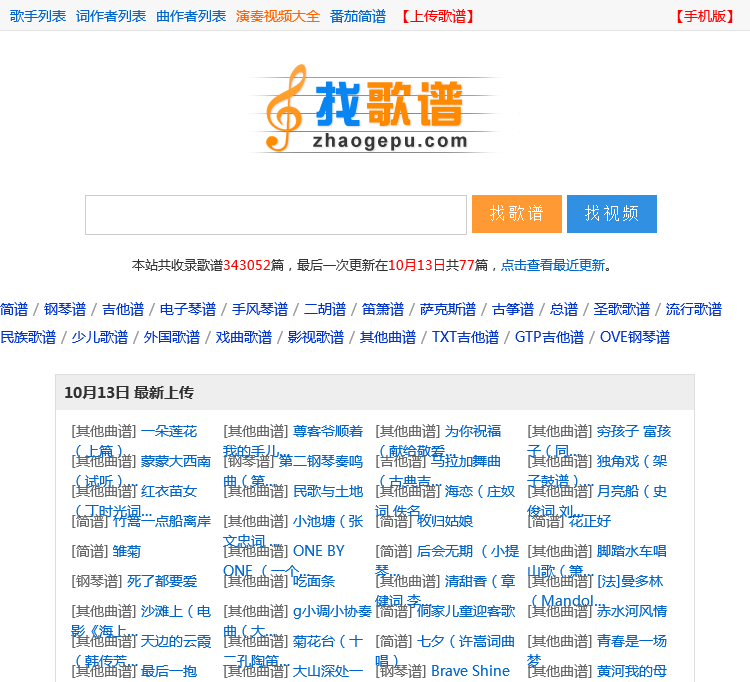Open the song 独角戏 drum score
Screen dimensions: 750x682
(632, 462)
